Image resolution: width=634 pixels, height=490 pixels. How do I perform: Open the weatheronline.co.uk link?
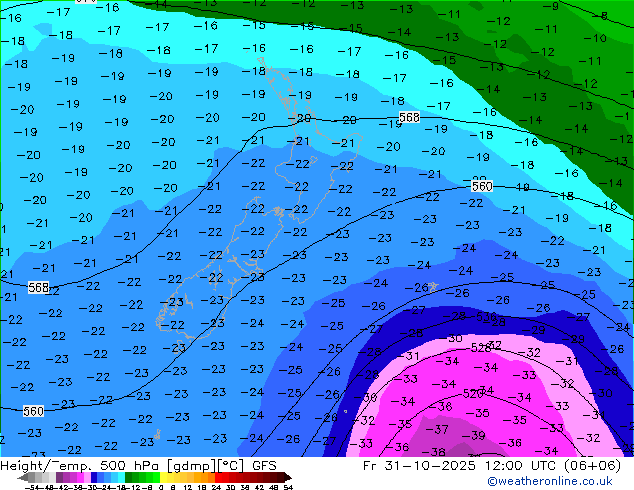point(550,481)
